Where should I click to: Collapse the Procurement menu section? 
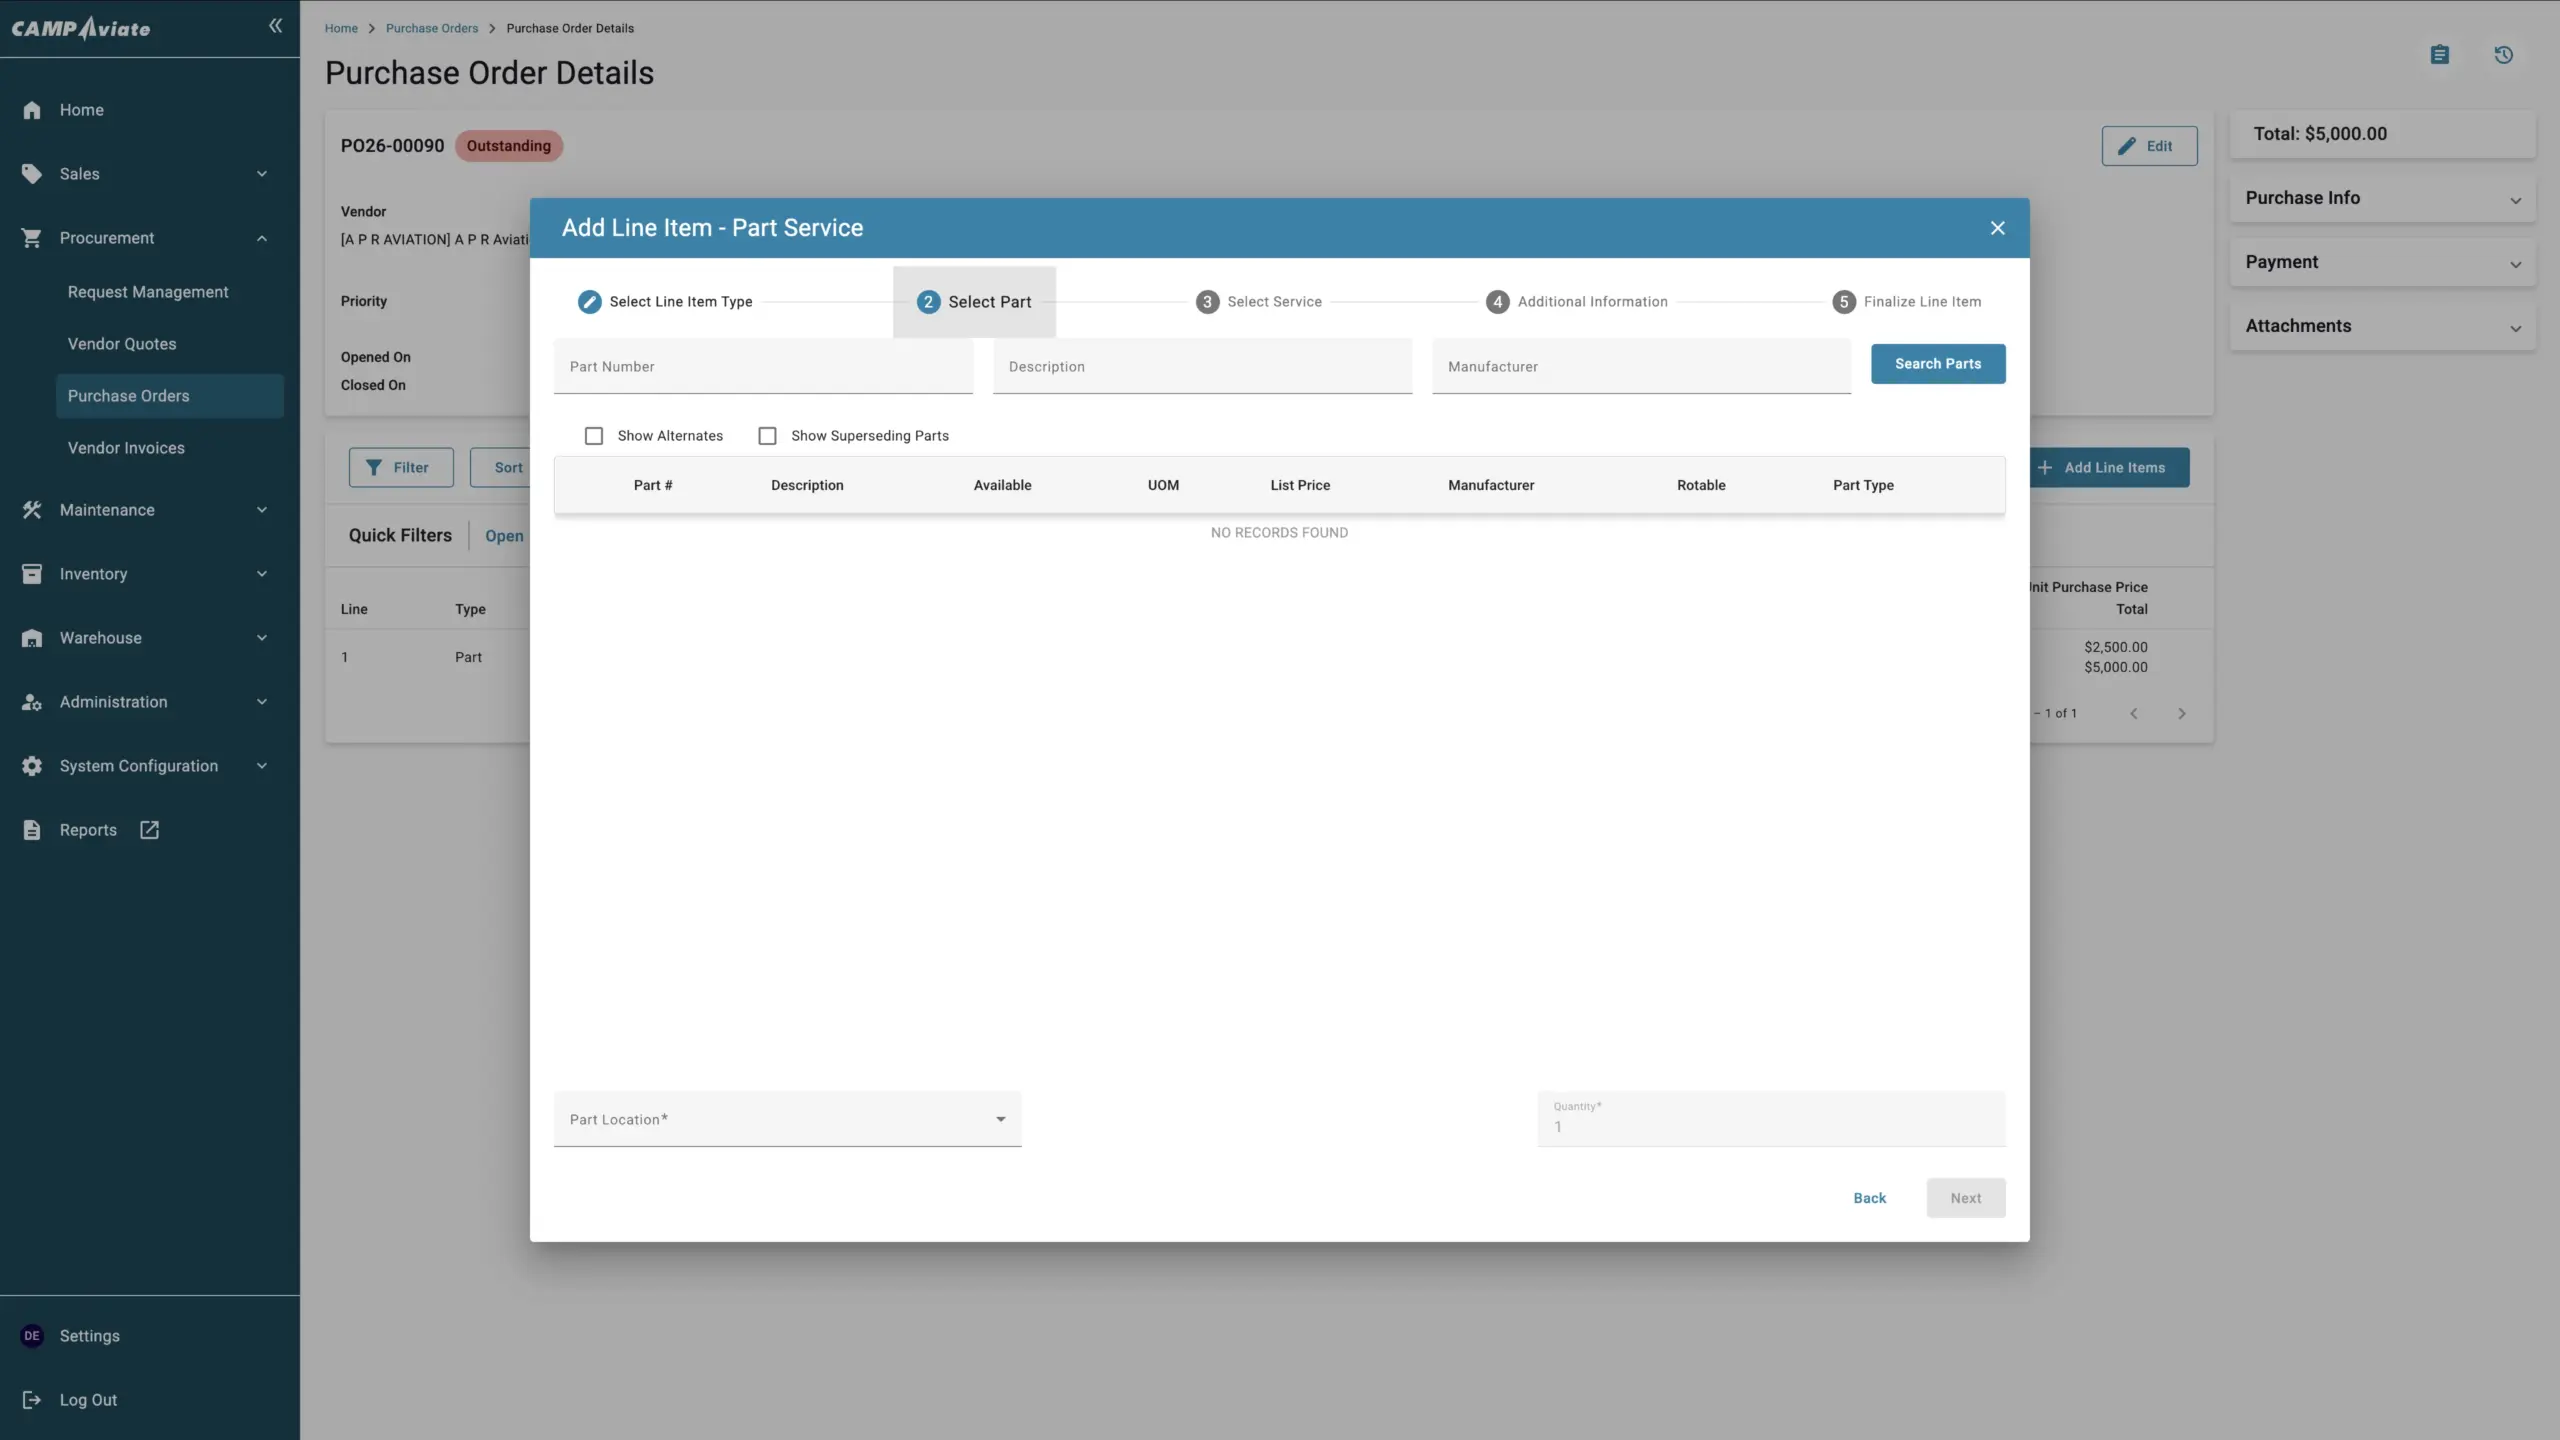(262, 238)
